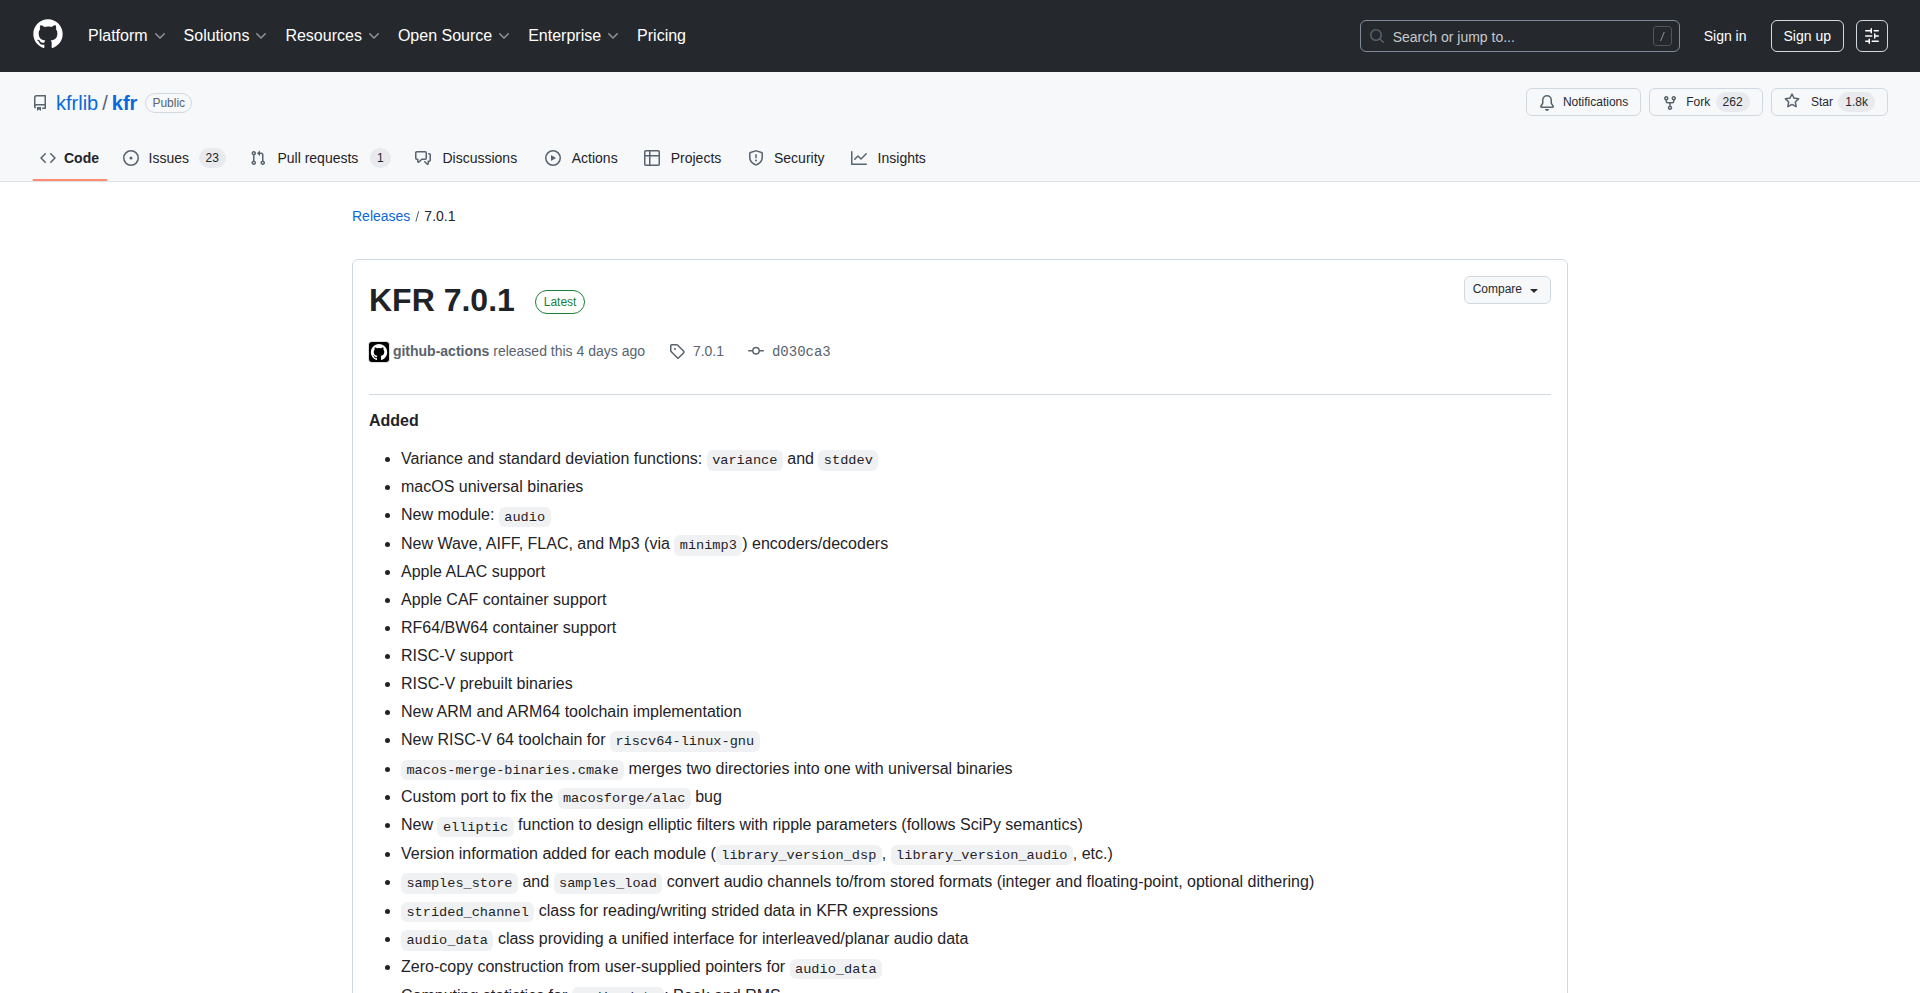Screen dimensions: 1920x993
Task: Click the star count 1.8k
Action: tap(1857, 102)
